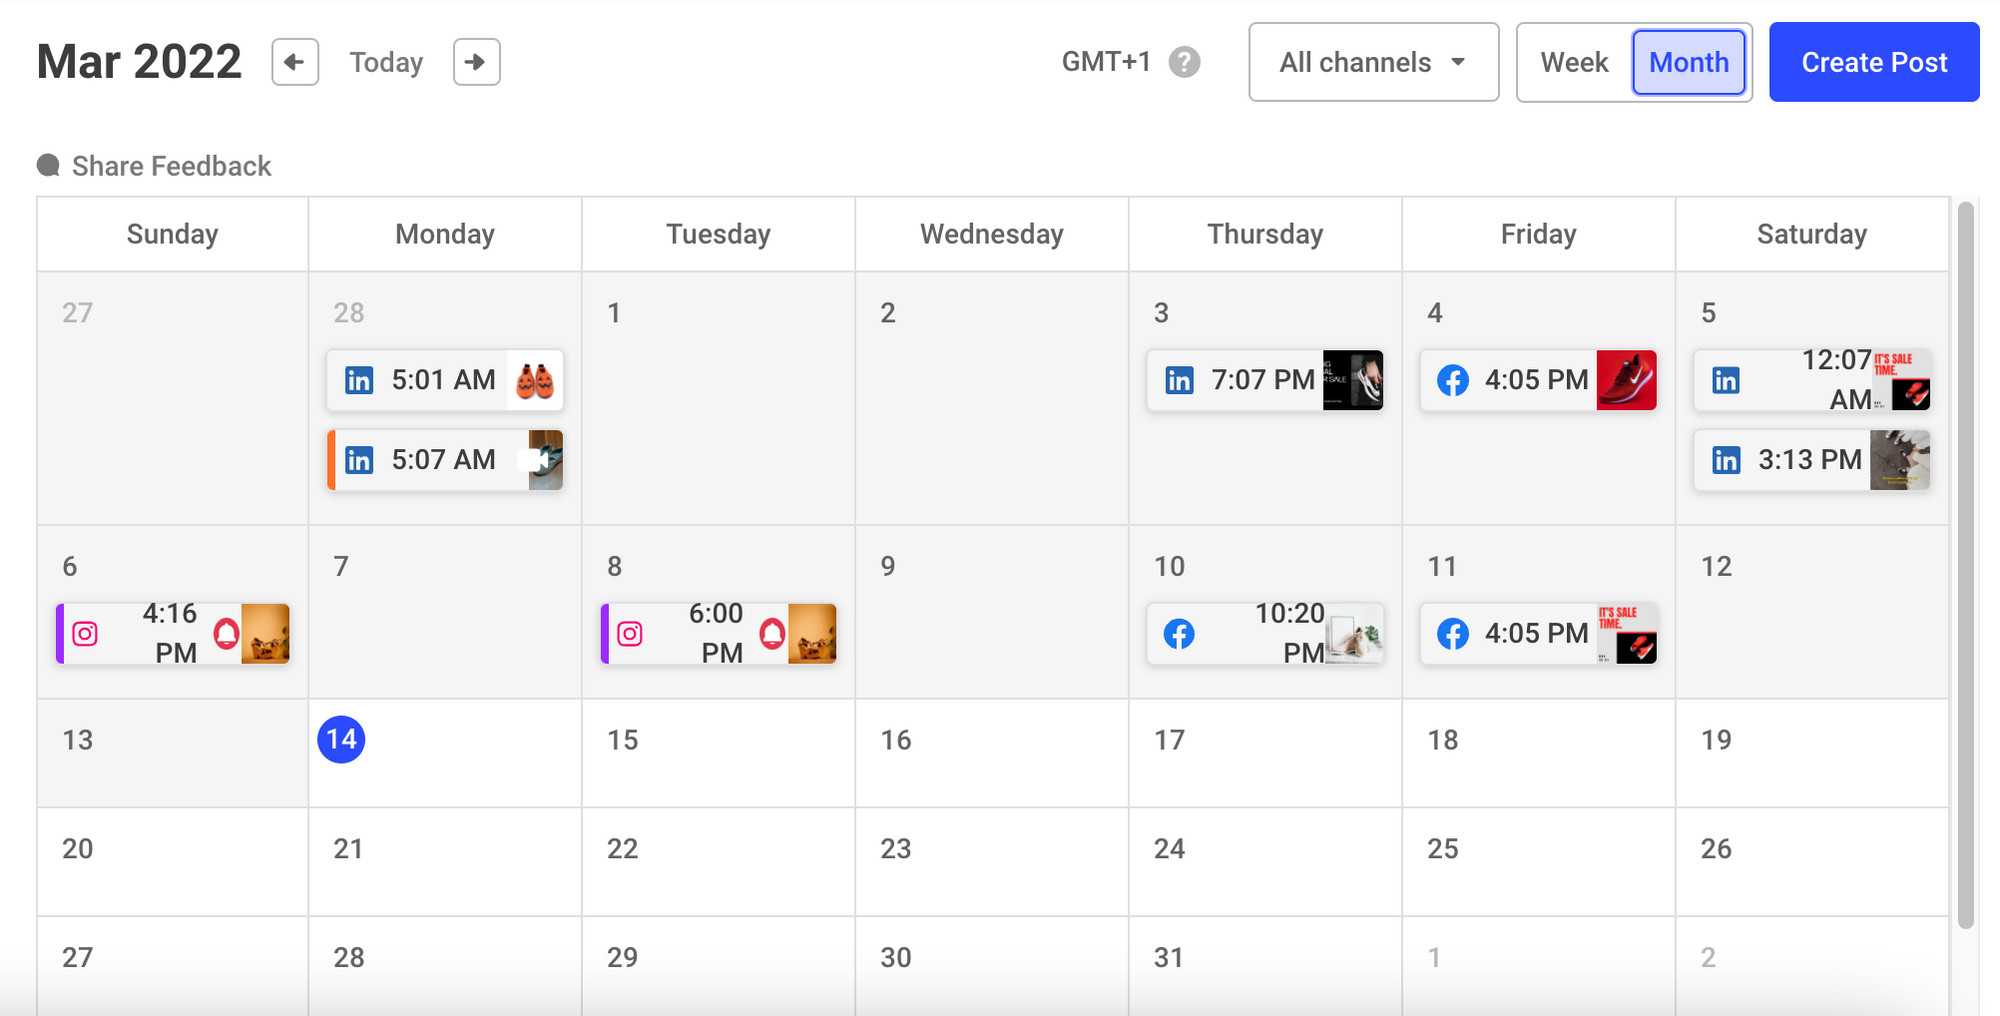Screen dimensions: 2000x1016
Task: Select the Thursday column header
Action: (x=1265, y=234)
